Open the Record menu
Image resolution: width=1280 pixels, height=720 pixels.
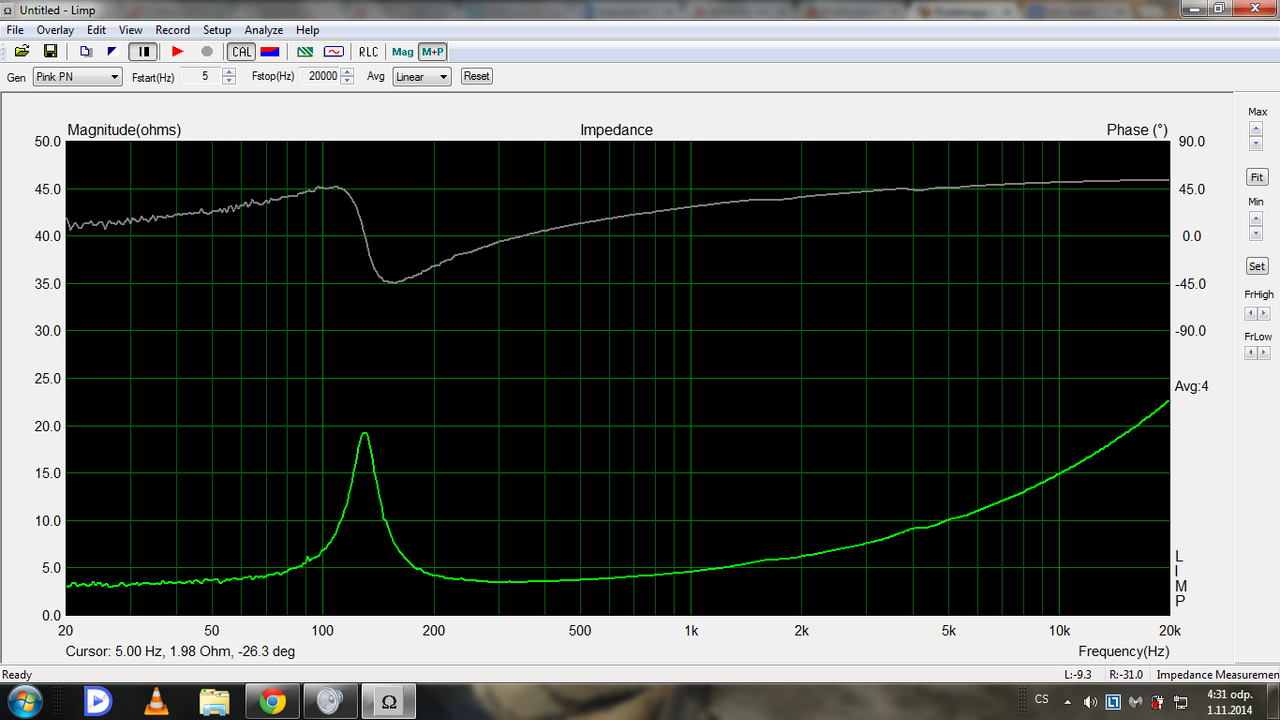(x=173, y=30)
